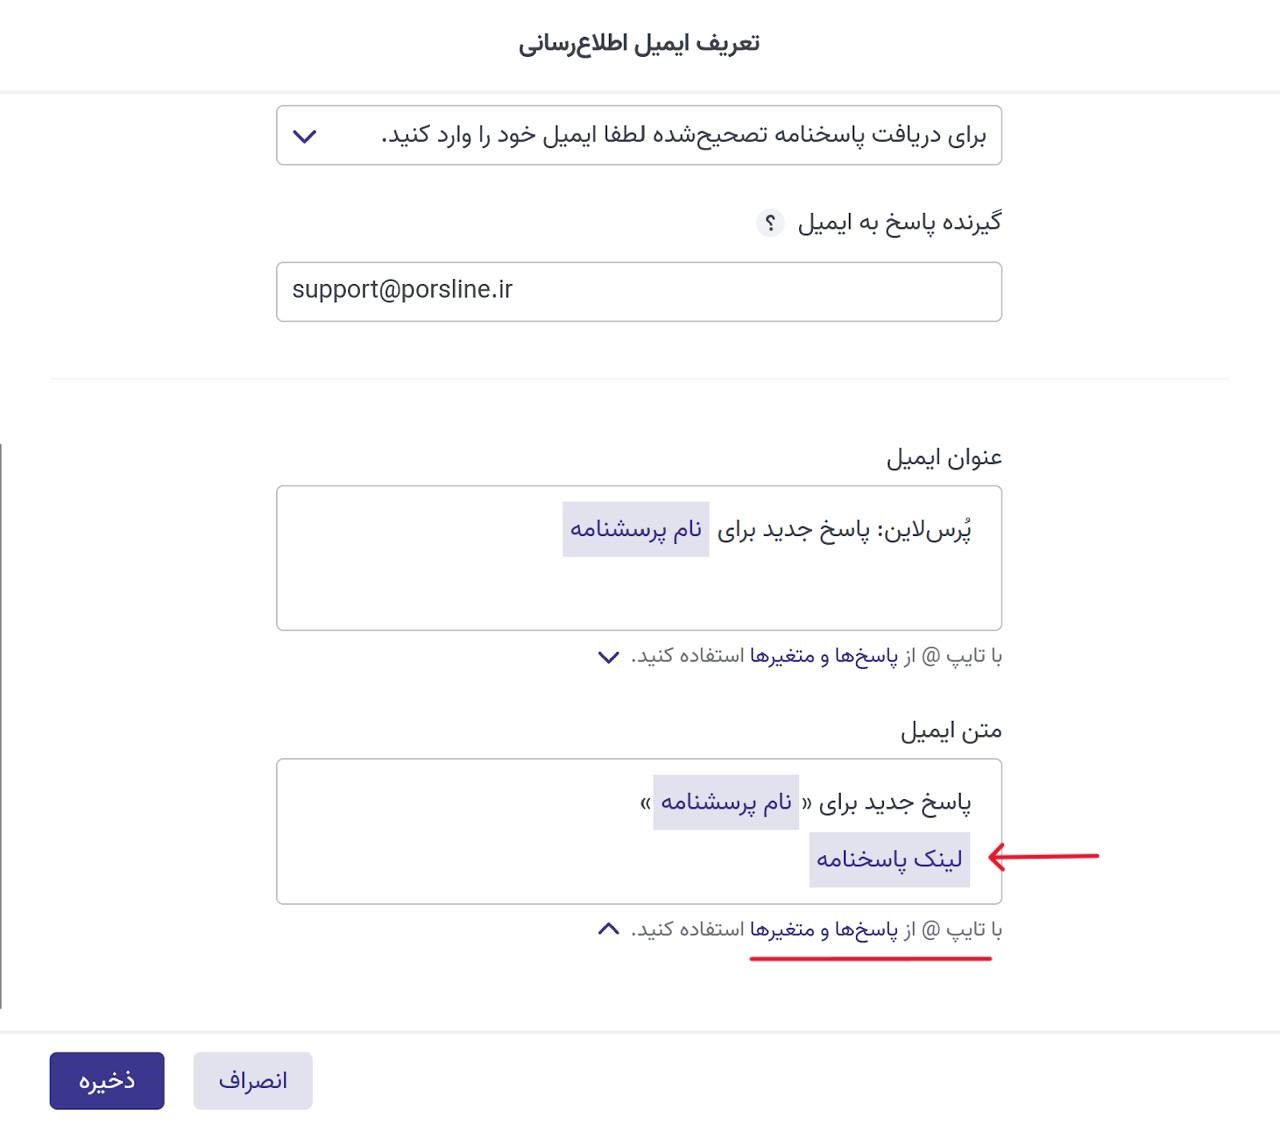Click the پُرس‌لاین: پاسخ جدید برای subject text
Viewport: 1280px width, 1124px height.
pyautogui.click(x=845, y=529)
